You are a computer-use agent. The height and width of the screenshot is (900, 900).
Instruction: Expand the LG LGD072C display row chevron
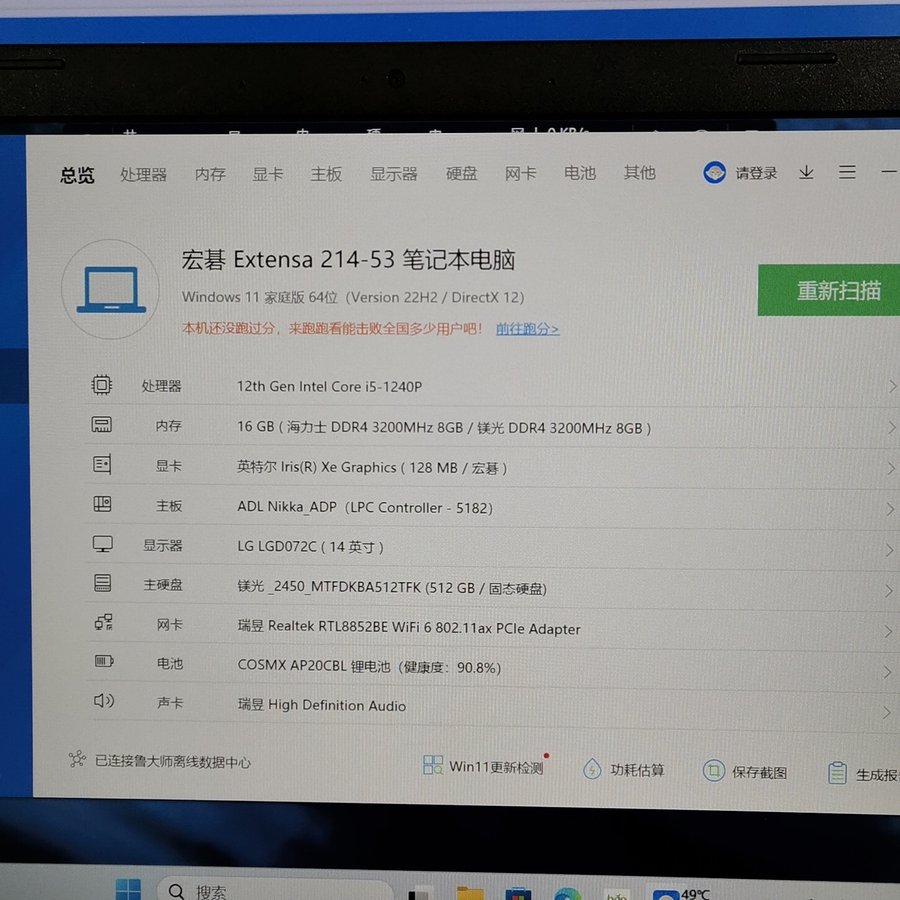(x=890, y=550)
